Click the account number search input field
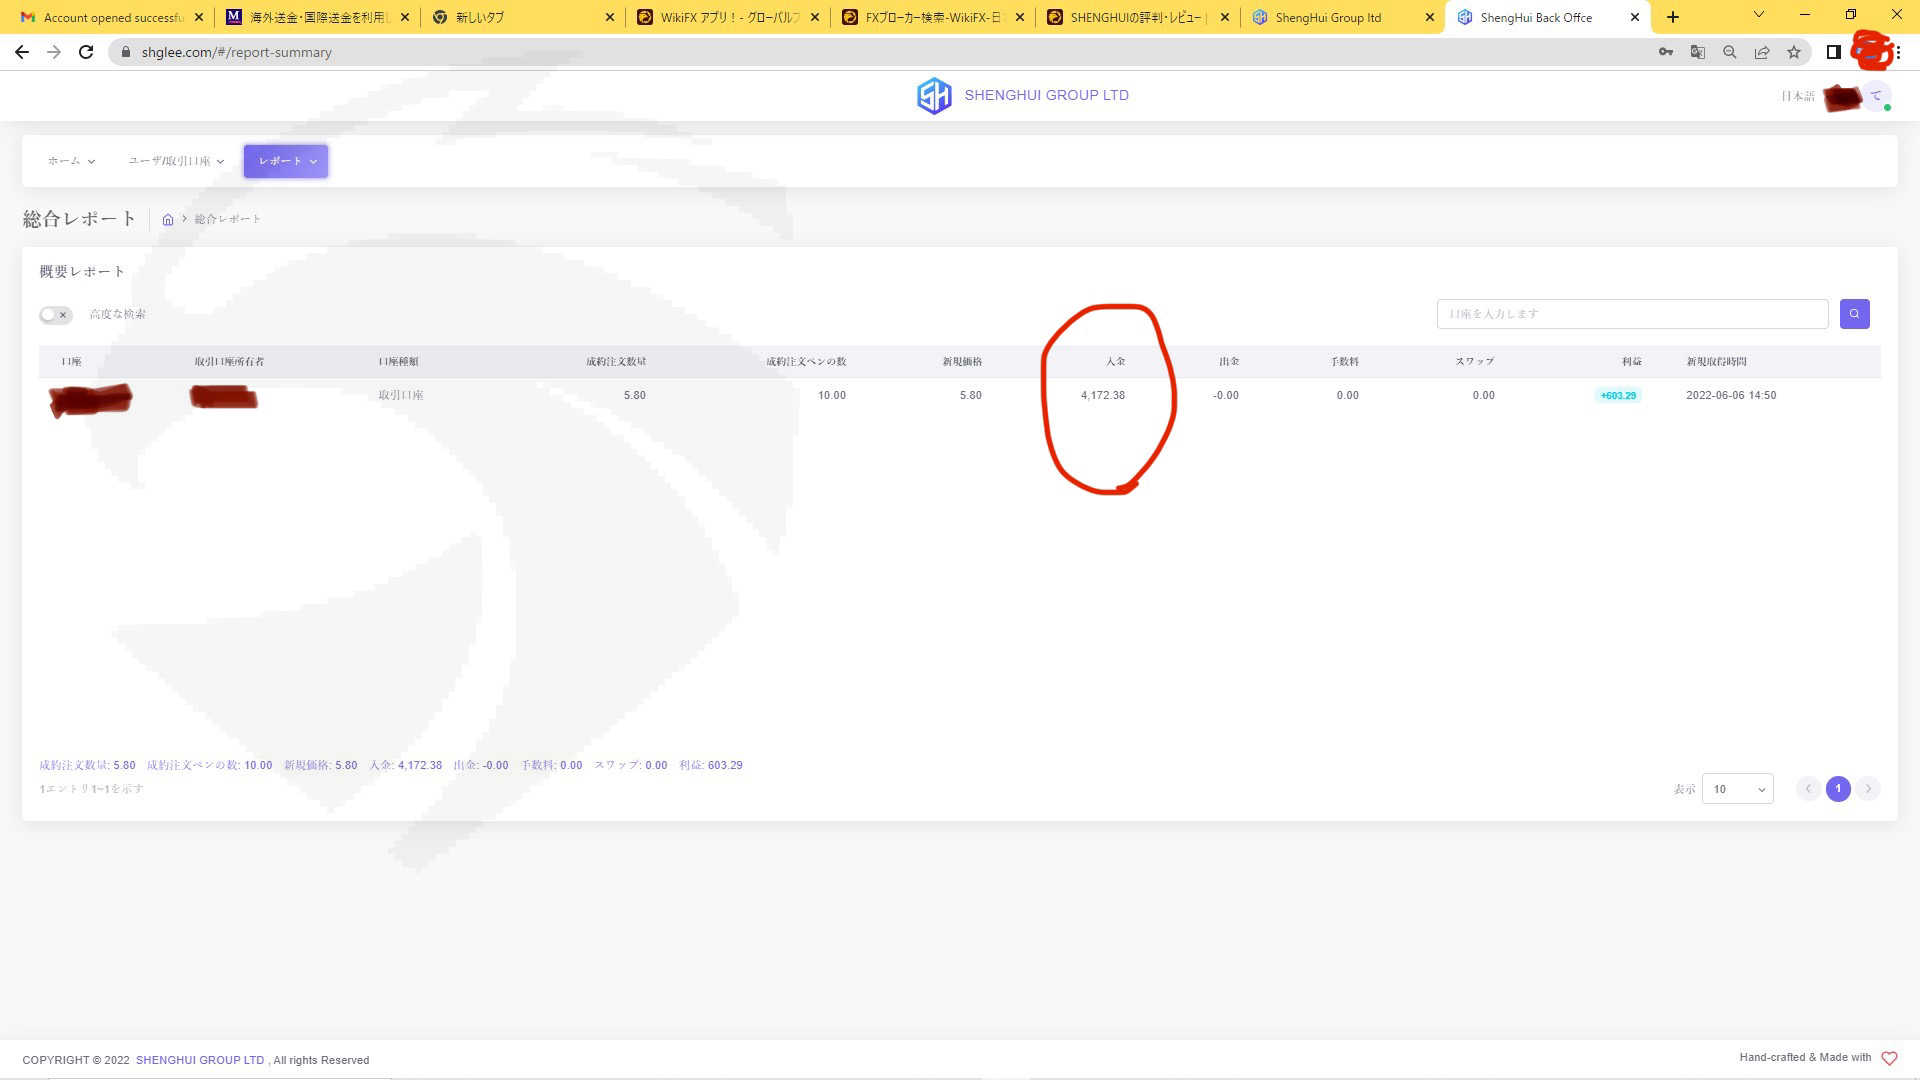 (1632, 314)
